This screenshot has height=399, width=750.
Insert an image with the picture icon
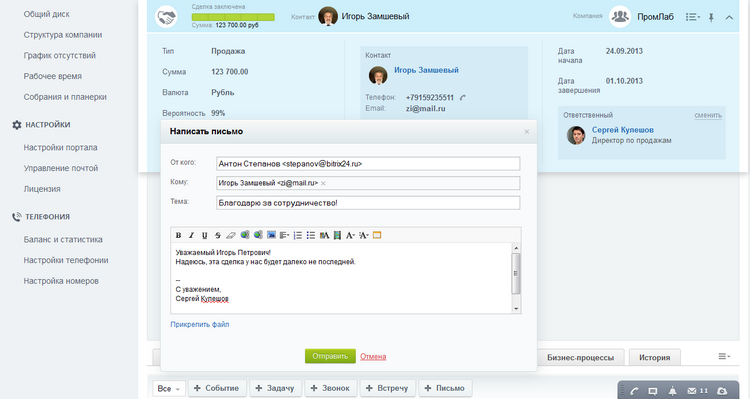[x=271, y=235]
